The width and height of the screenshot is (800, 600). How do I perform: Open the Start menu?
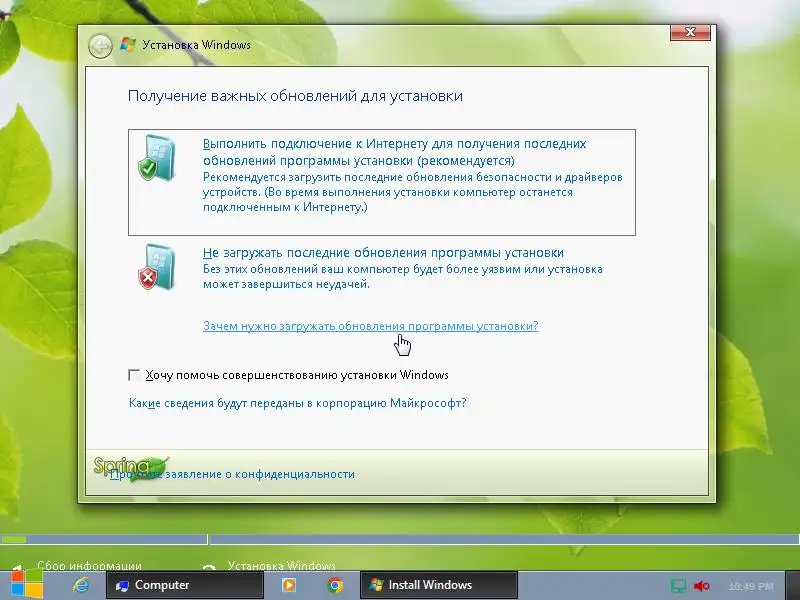pos(27,584)
